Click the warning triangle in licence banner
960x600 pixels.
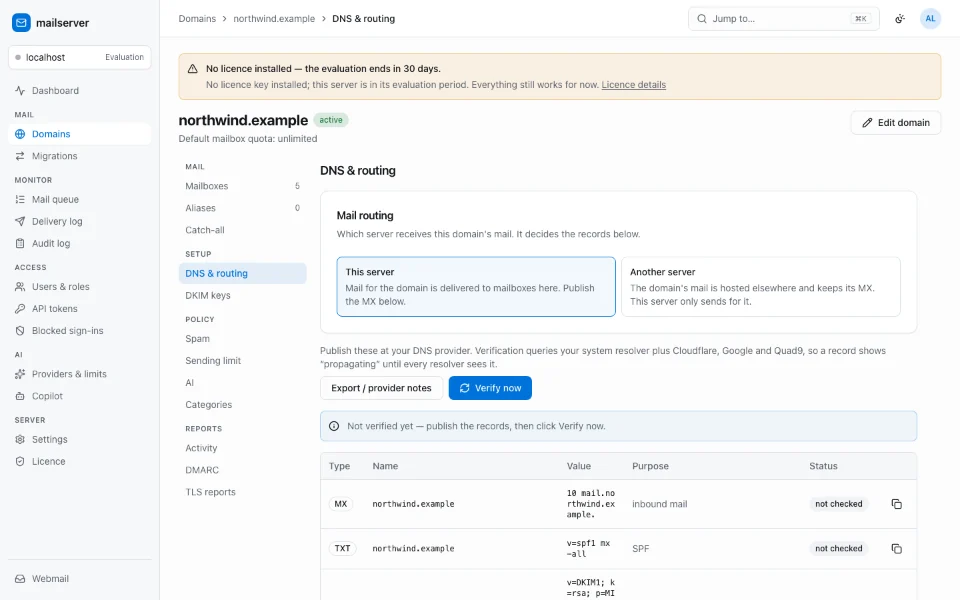pyautogui.click(x=193, y=69)
